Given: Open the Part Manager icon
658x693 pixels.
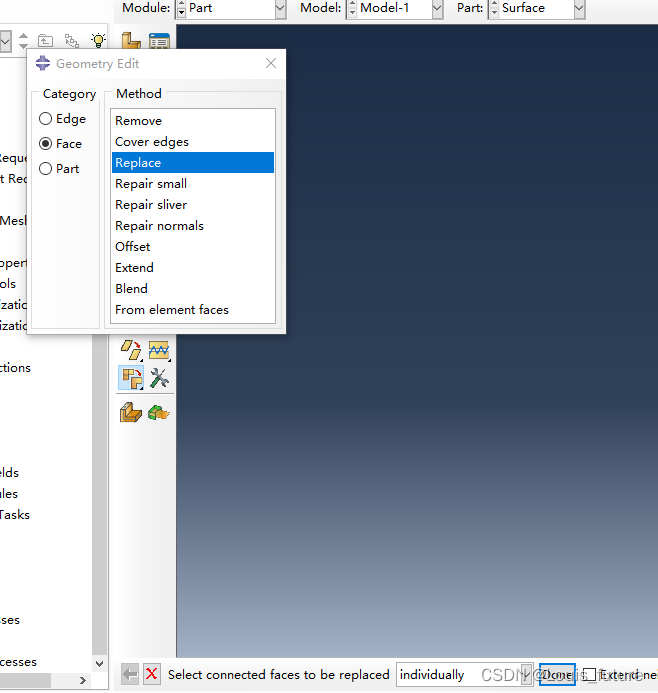Looking at the screenshot, I should click(x=158, y=41).
